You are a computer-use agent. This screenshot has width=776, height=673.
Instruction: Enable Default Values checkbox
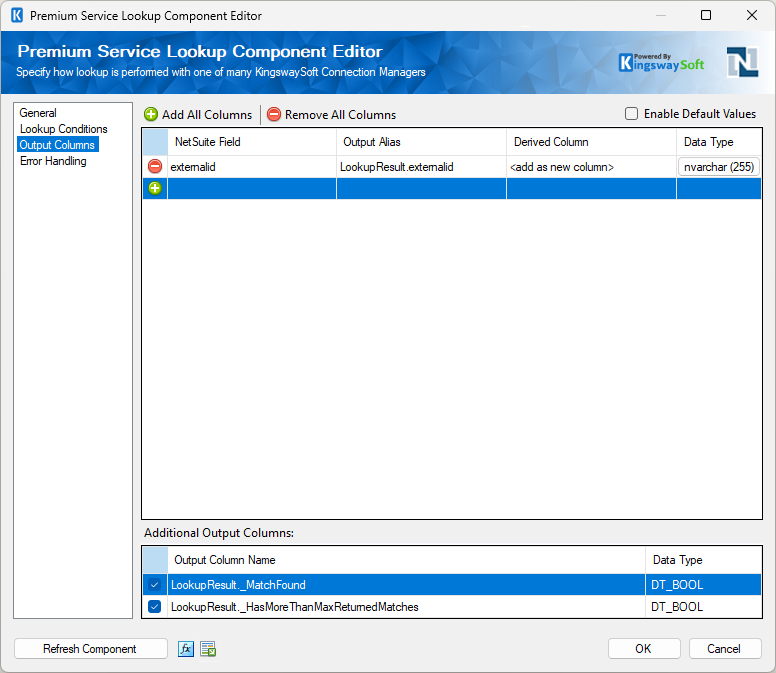(x=631, y=114)
